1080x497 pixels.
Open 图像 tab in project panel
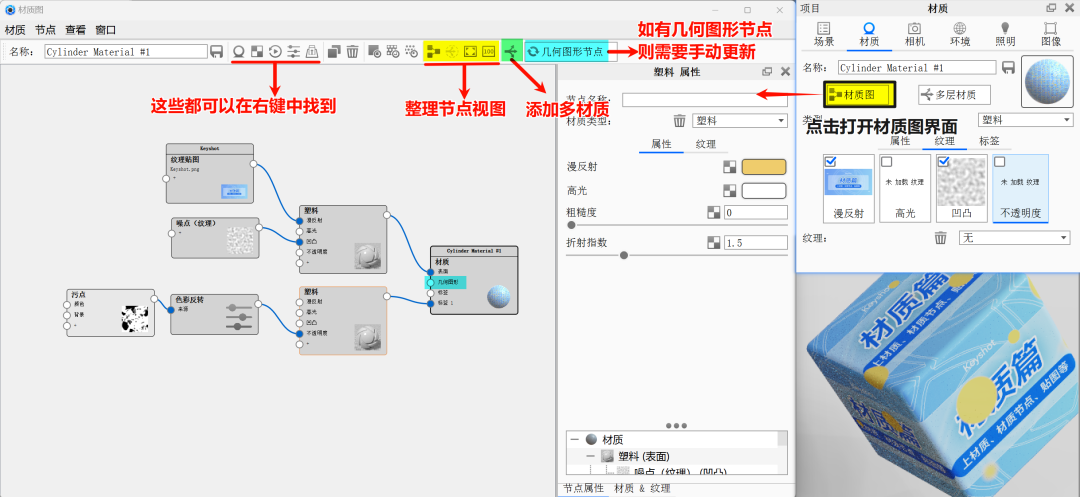(1050, 34)
